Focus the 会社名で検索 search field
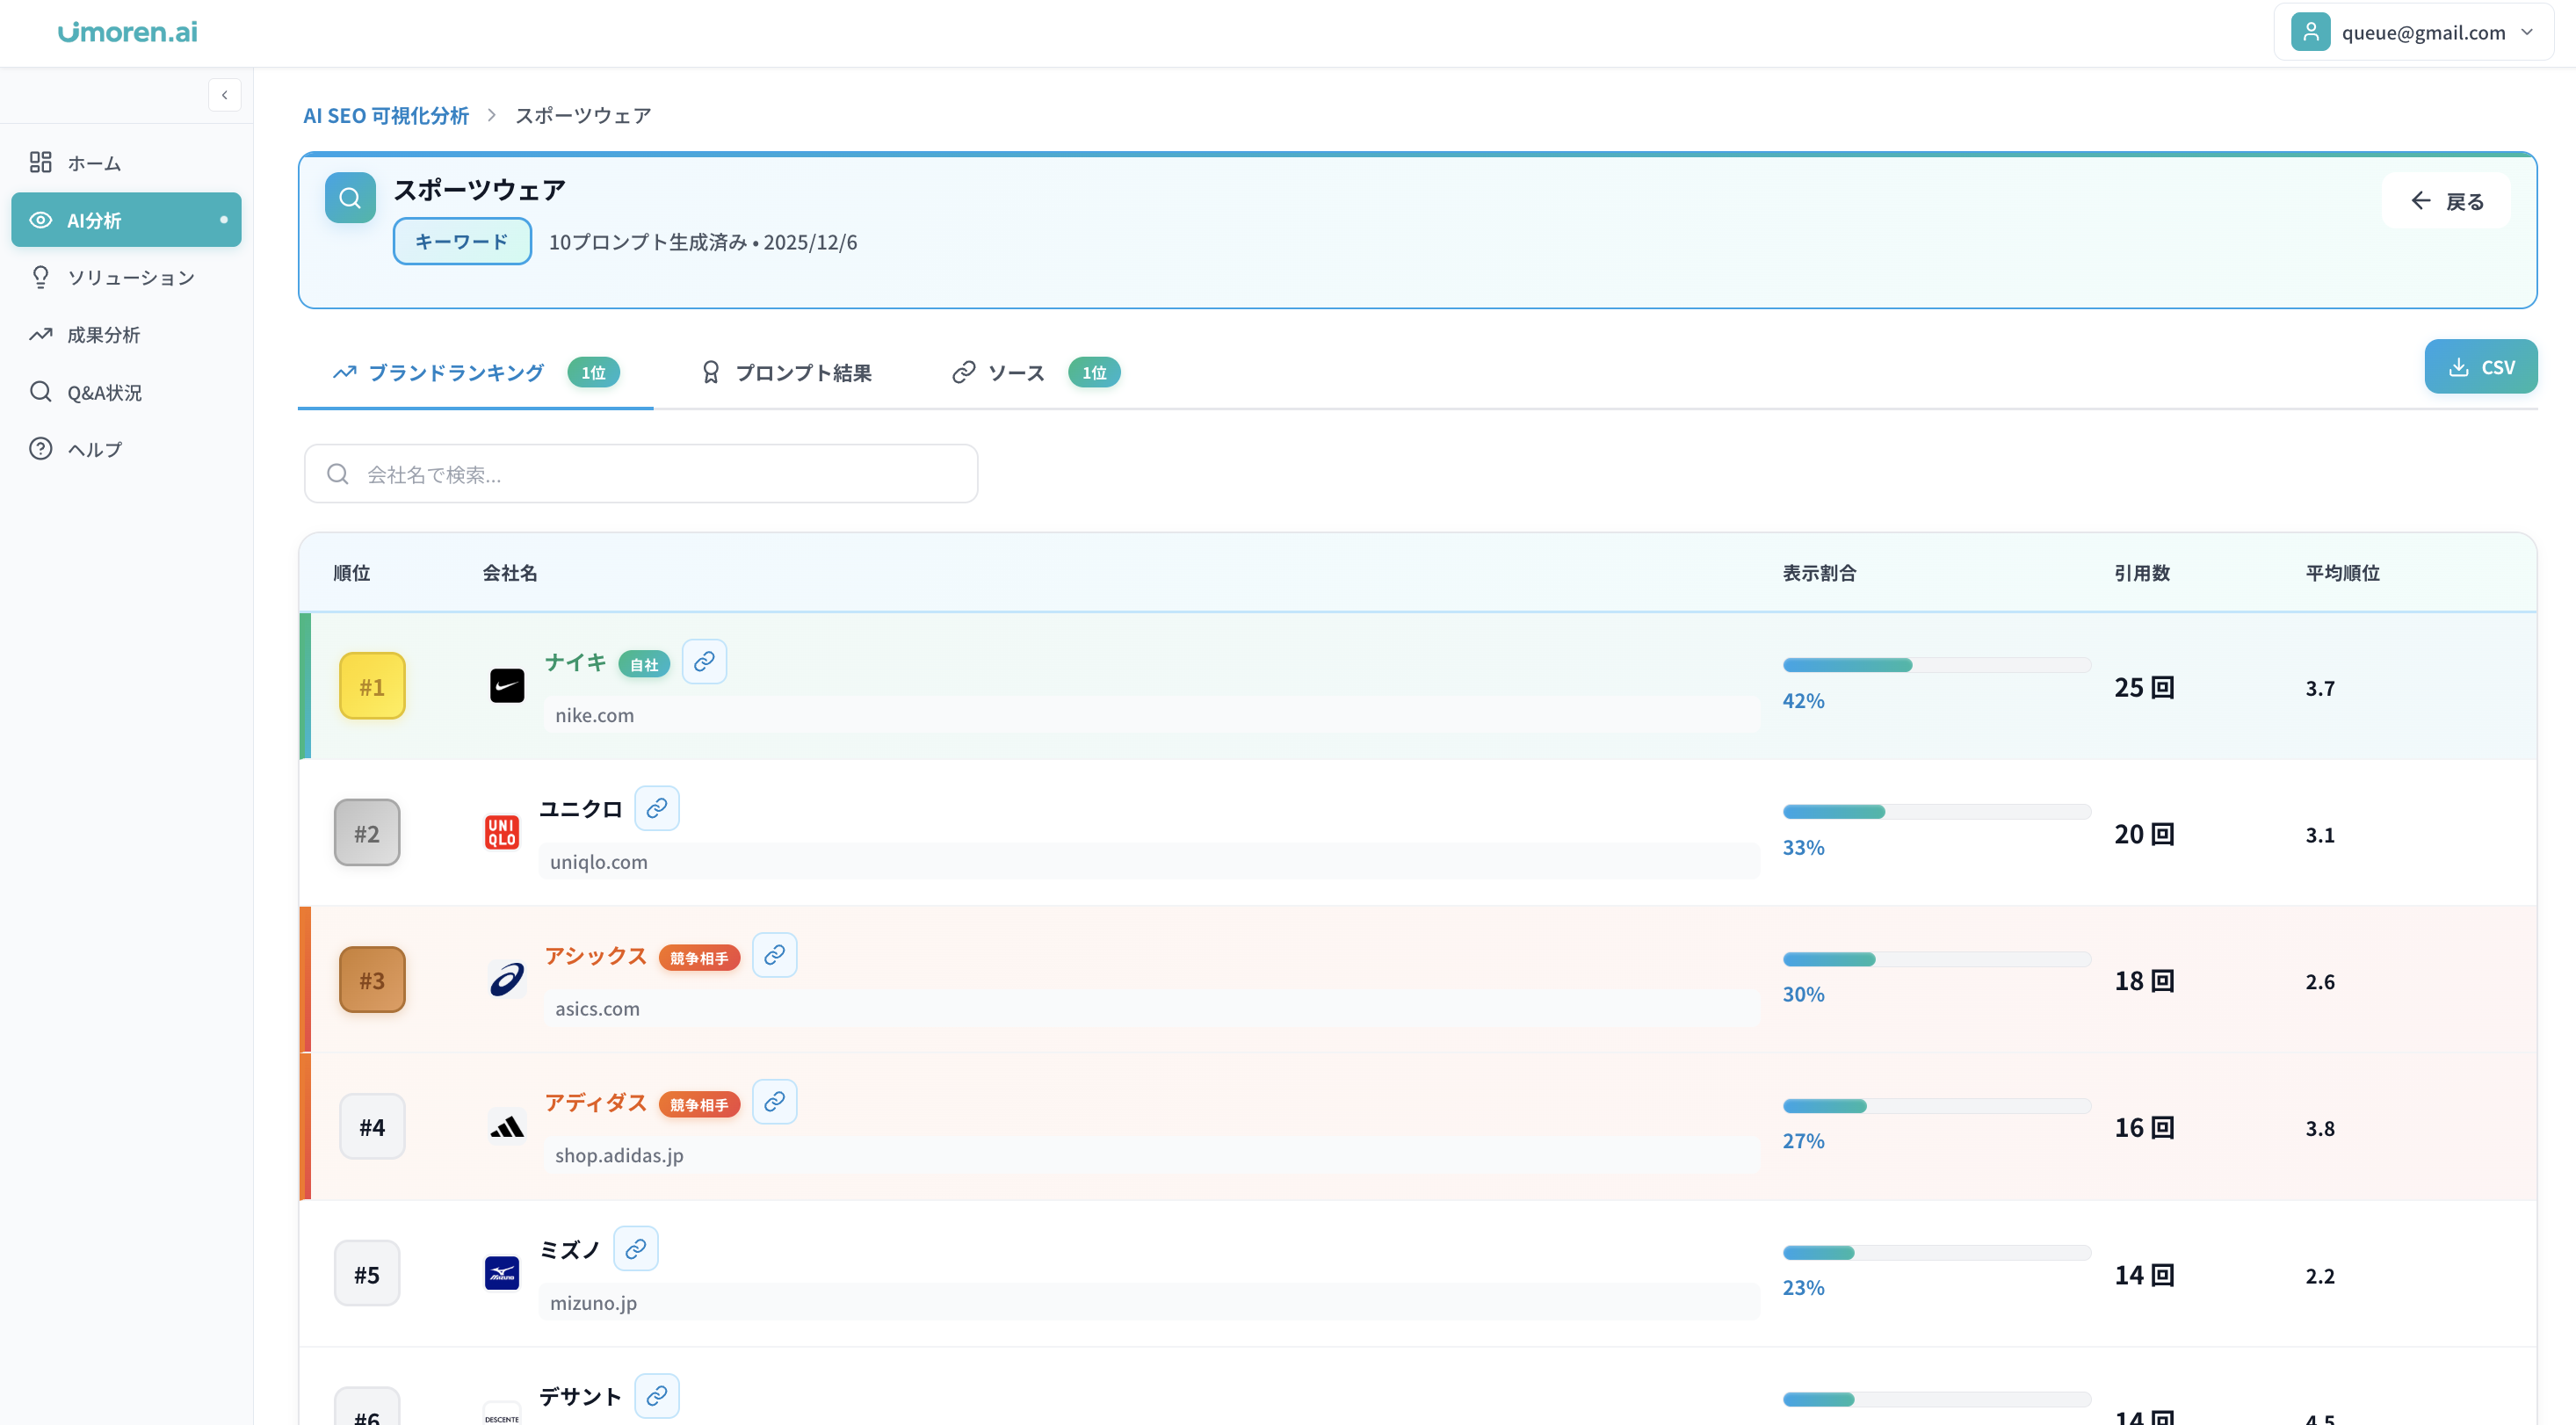Screen dimensions: 2576x1425 click(x=640, y=474)
